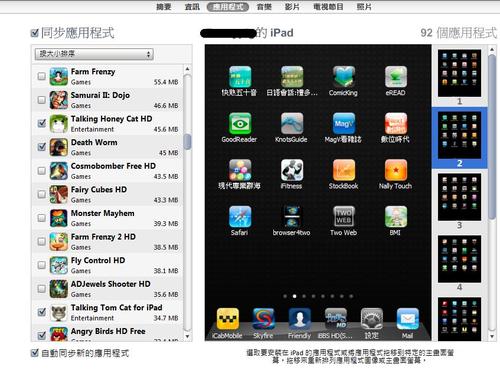
Task: Select the GoodReader app icon
Action: pos(240,123)
